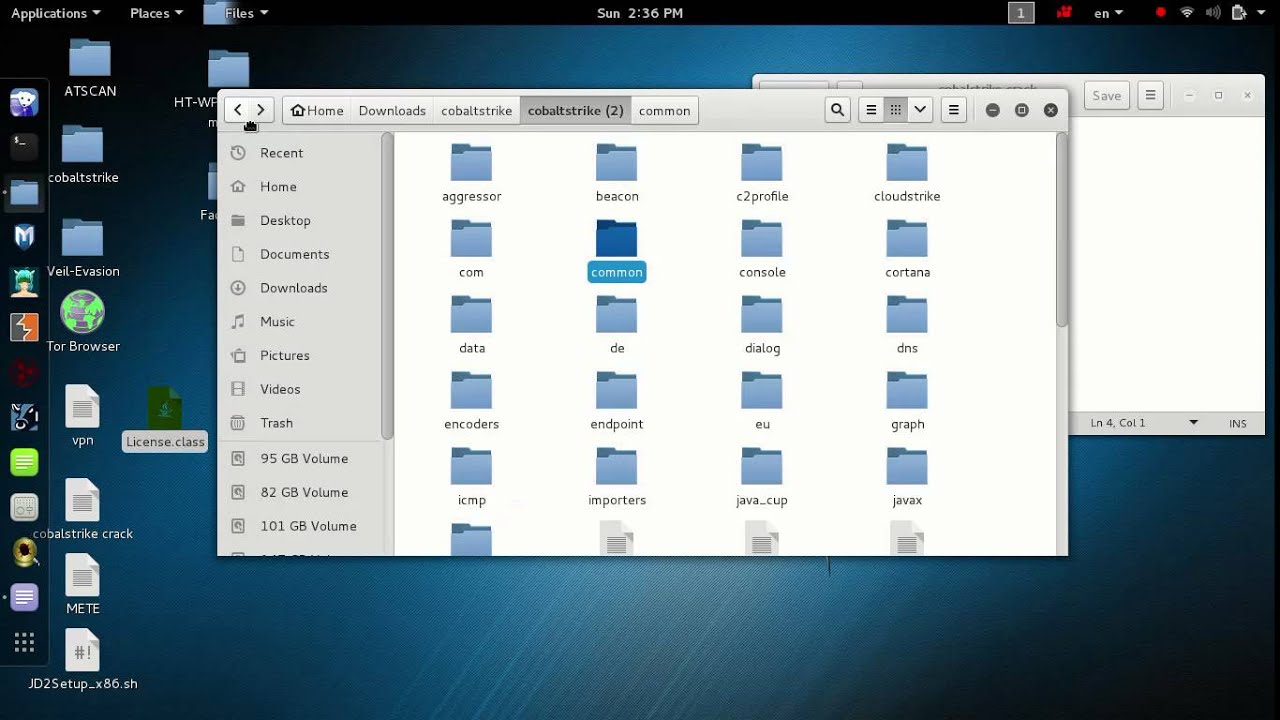Viewport: 1280px width, 720px height.
Task: Open the Files hamburger menu
Action: (954, 110)
